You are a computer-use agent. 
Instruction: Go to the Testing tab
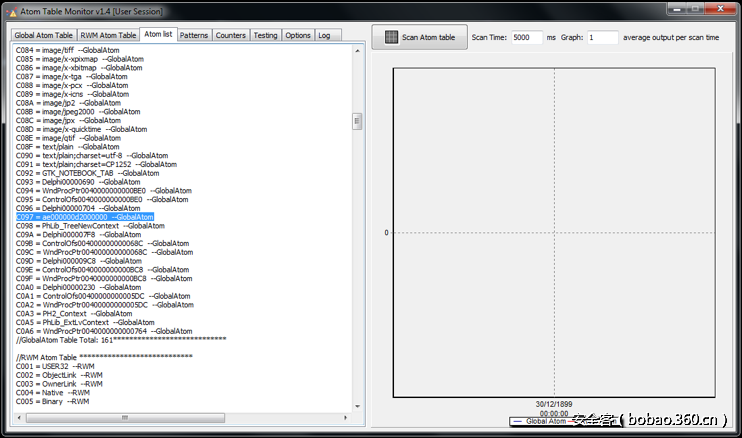(x=265, y=35)
